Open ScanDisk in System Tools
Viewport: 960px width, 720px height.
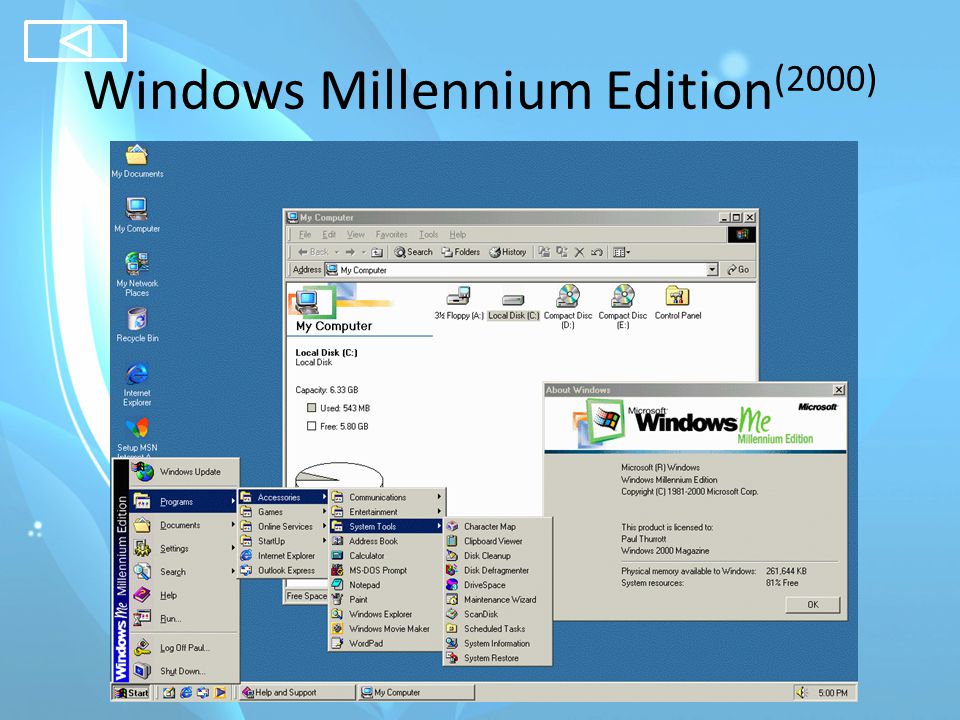497,614
